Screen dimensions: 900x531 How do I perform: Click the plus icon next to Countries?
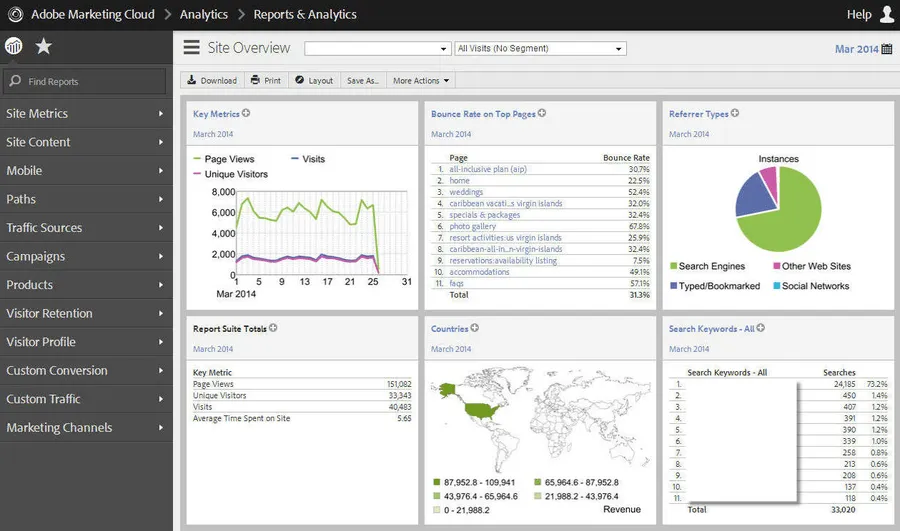(475, 328)
